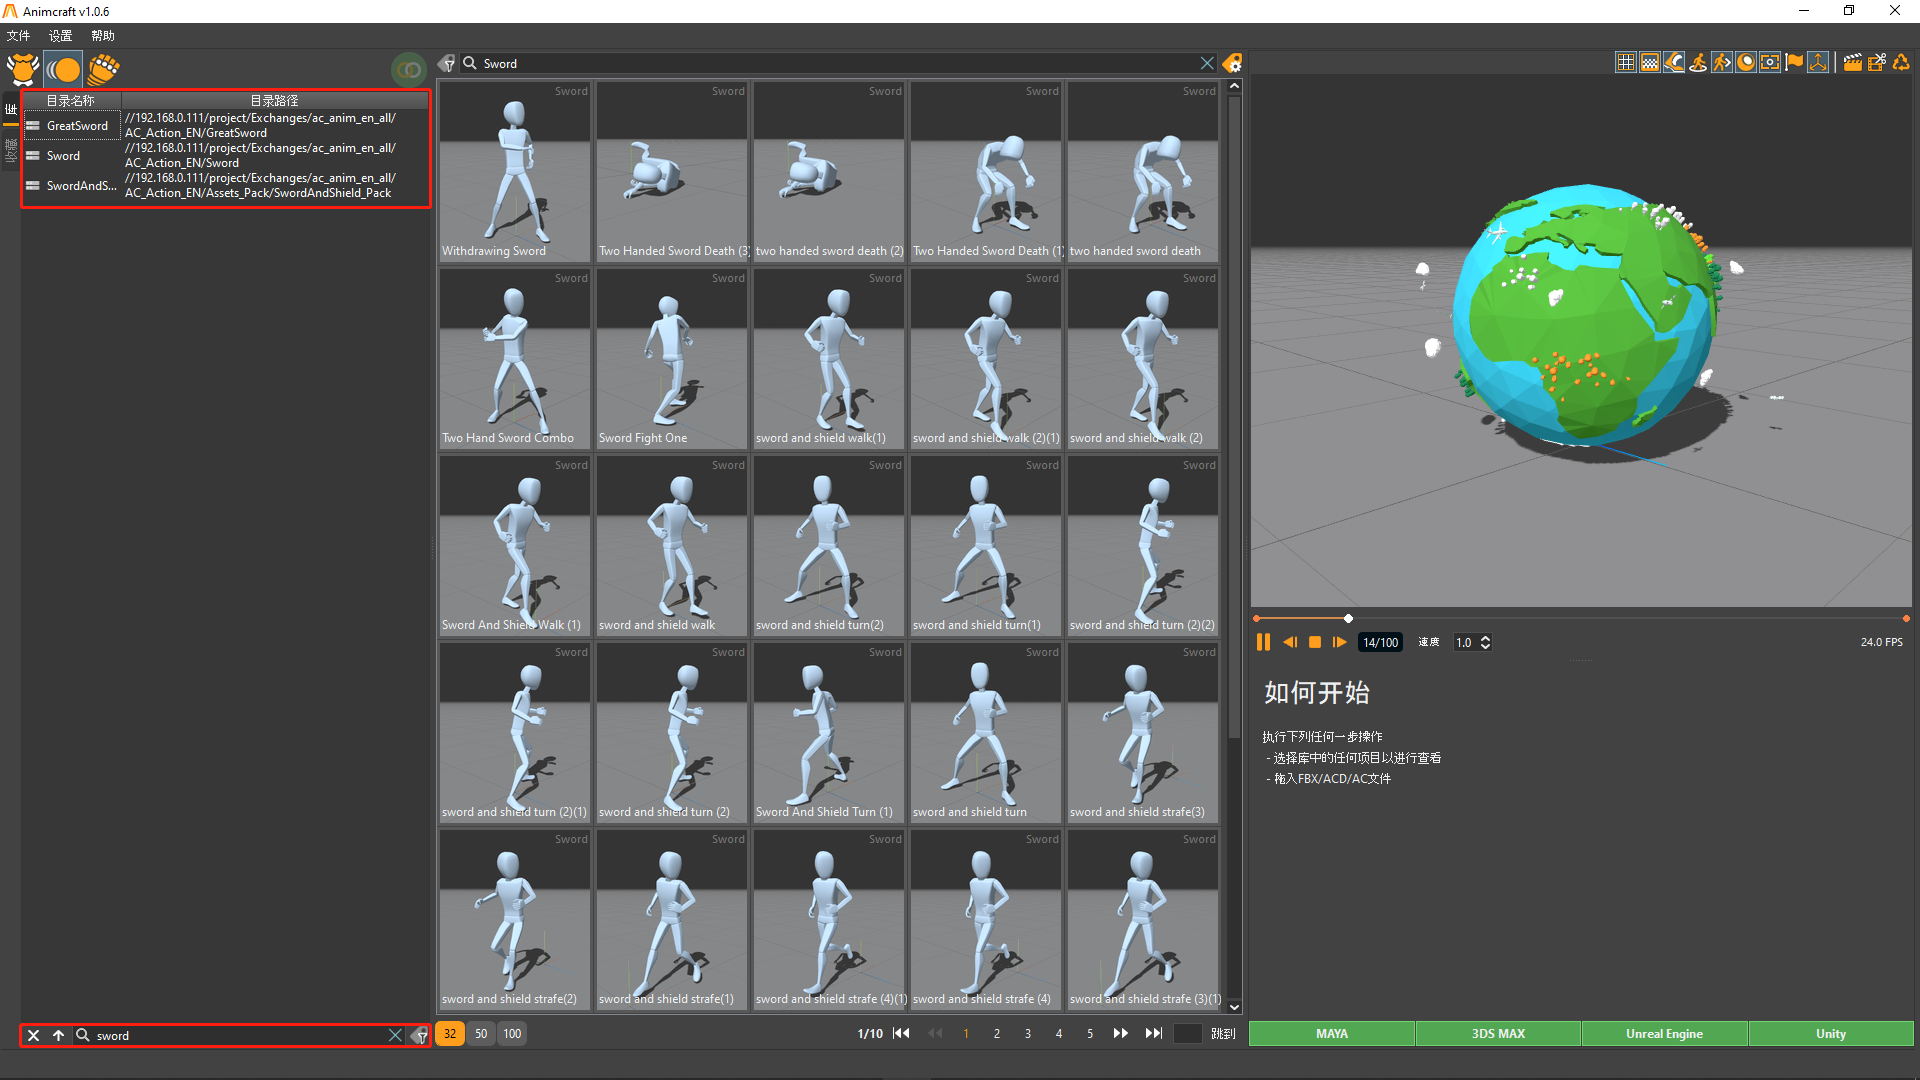The width and height of the screenshot is (1920, 1080).
Task: Export to MAYA button
Action: pyautogui.click(x=1331, y=1033)
